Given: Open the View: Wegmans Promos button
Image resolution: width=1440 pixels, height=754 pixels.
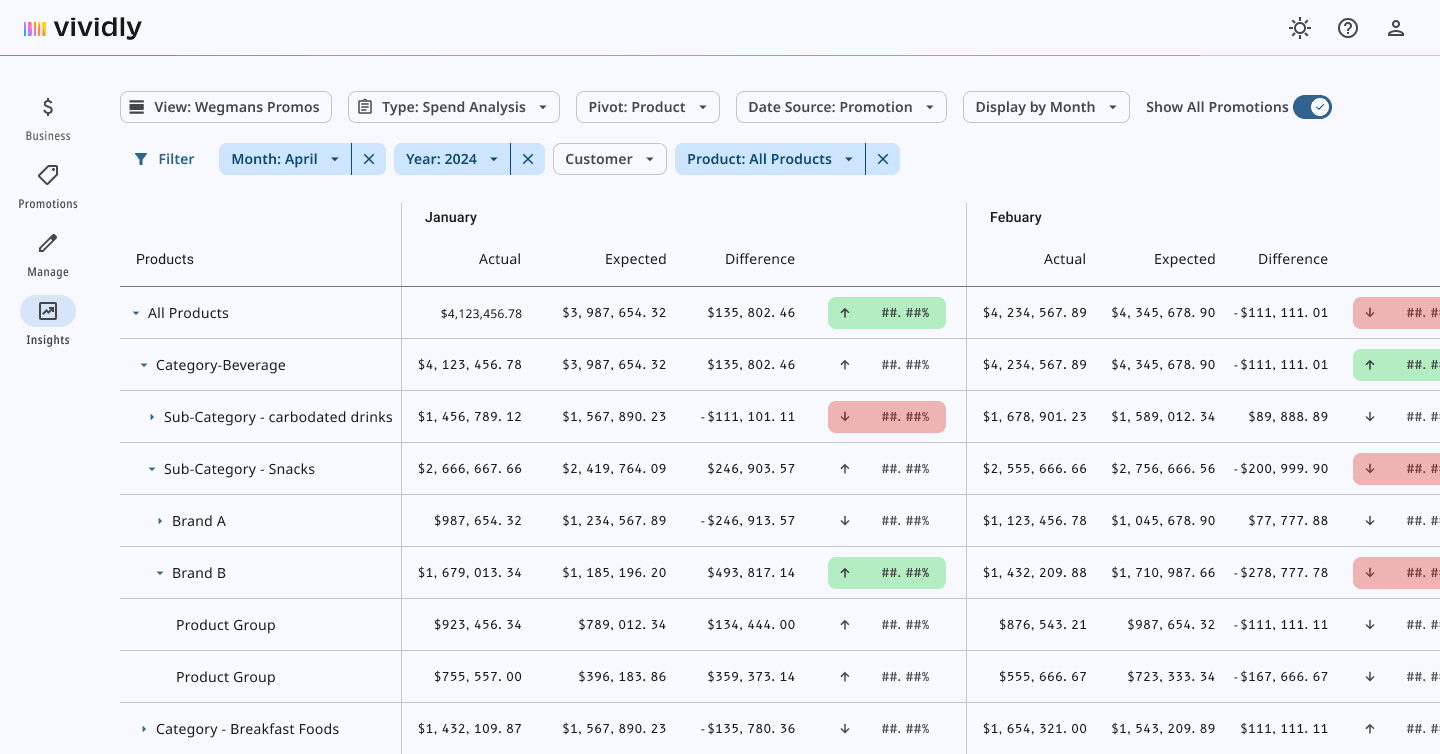Looking at the screenshot, I should (226, 107).
